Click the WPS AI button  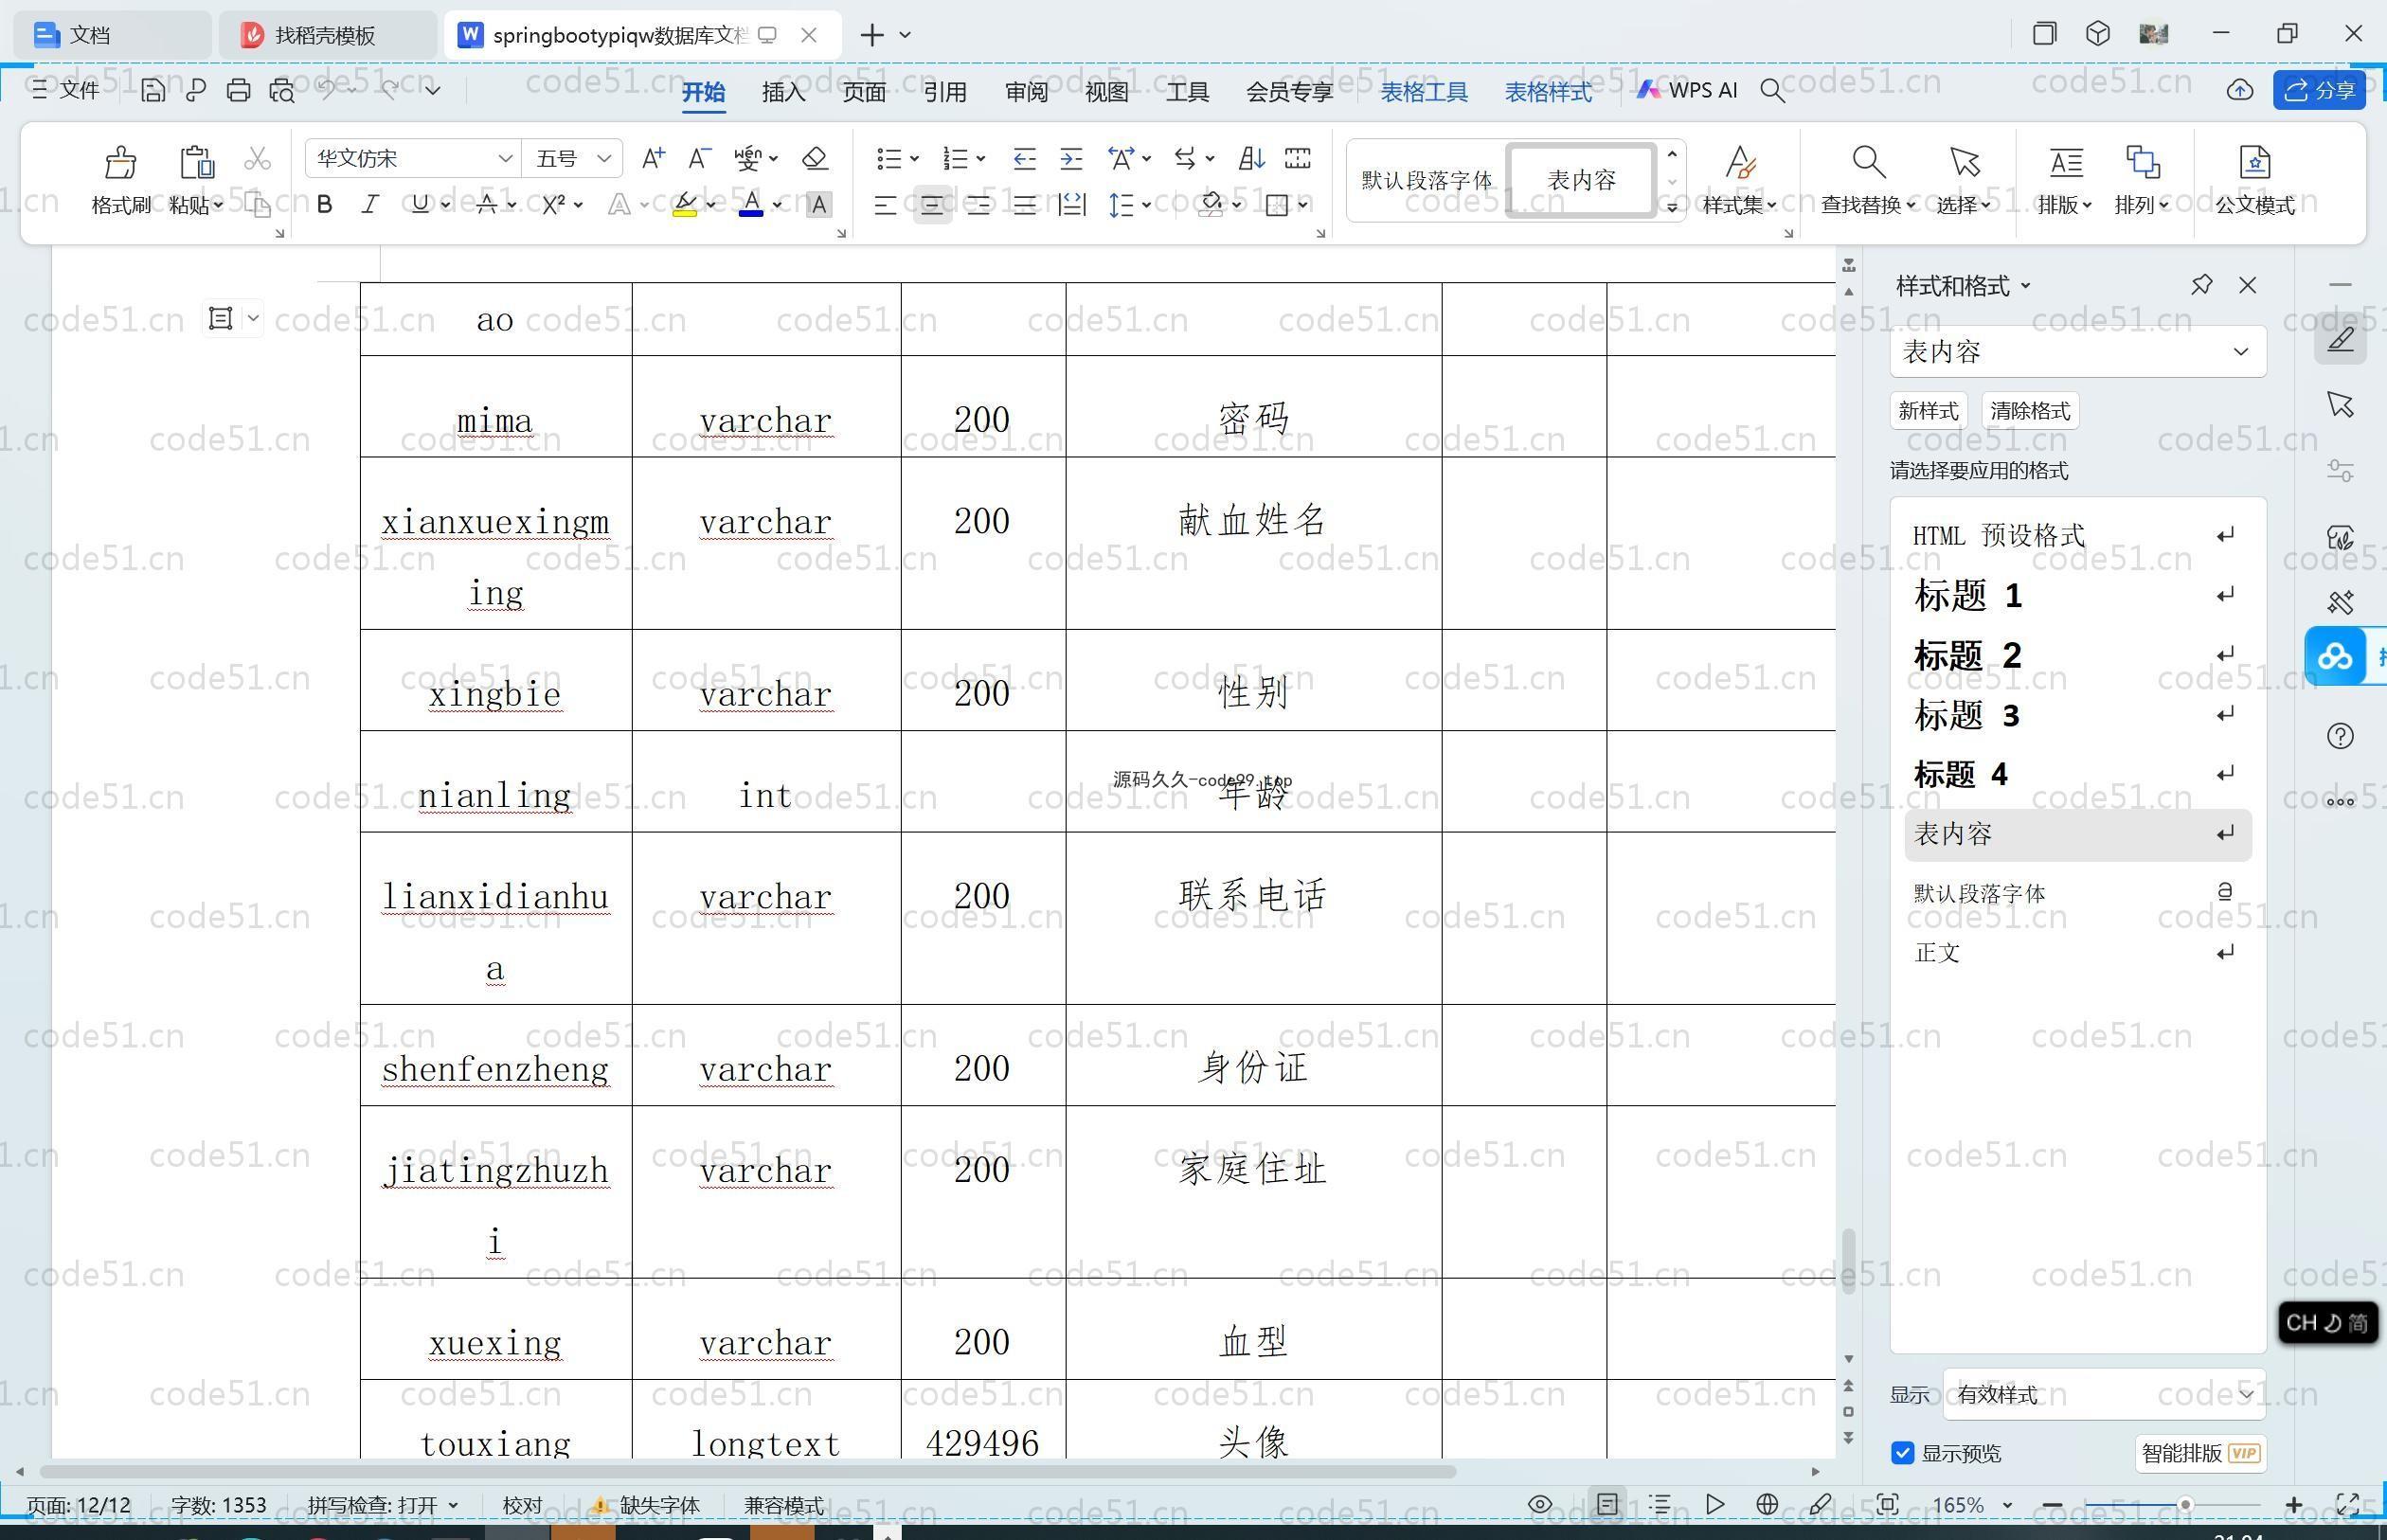[1687, 90]
